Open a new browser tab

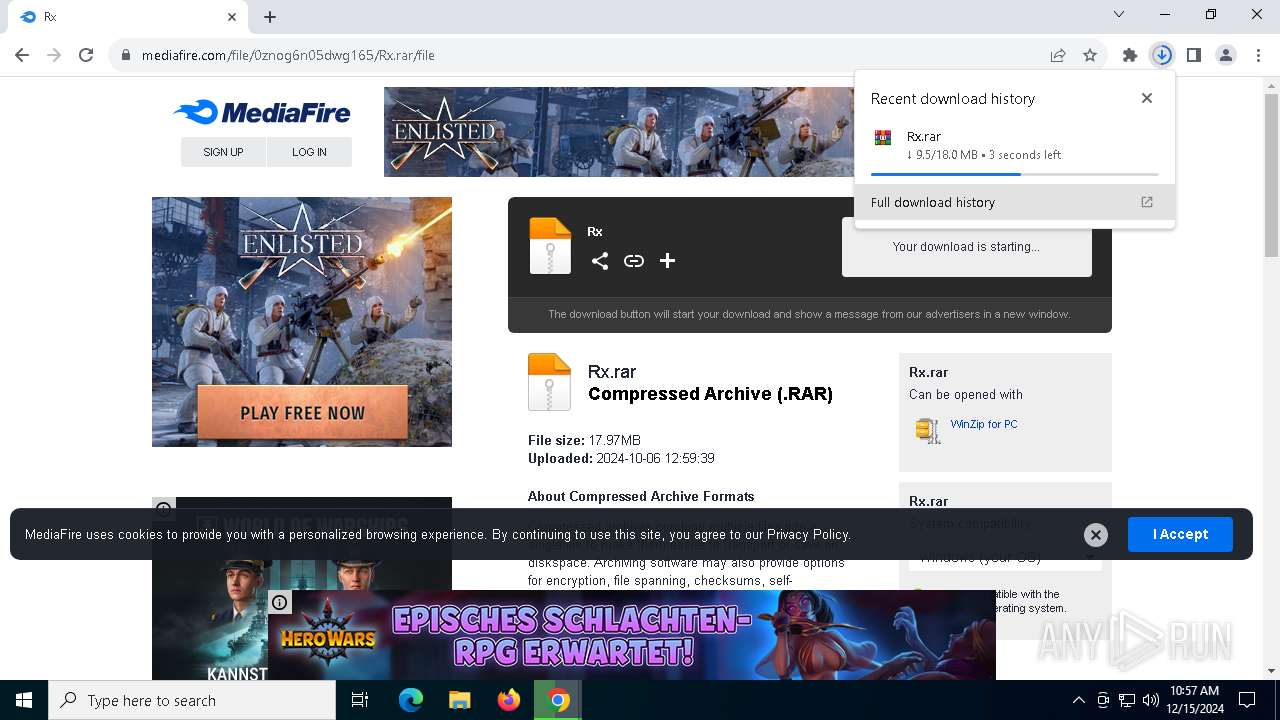tap(270, 17)
